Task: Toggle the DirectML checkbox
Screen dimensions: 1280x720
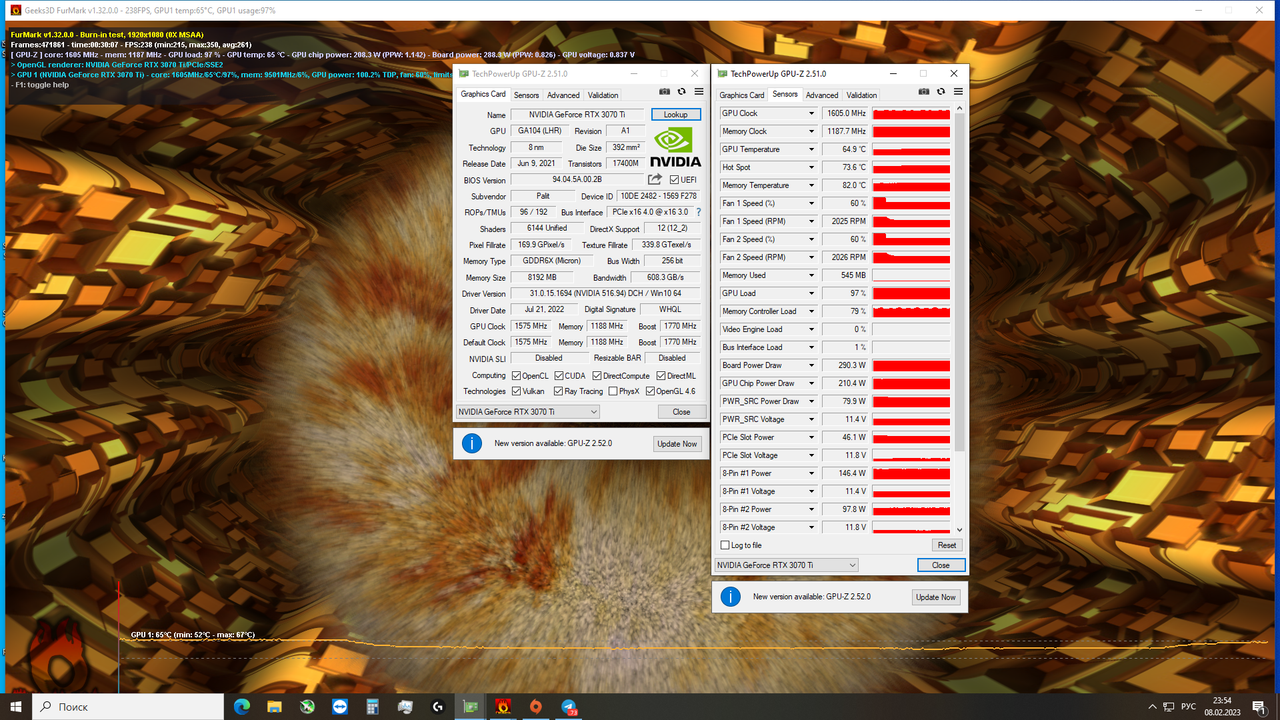Action: [661, 375]
